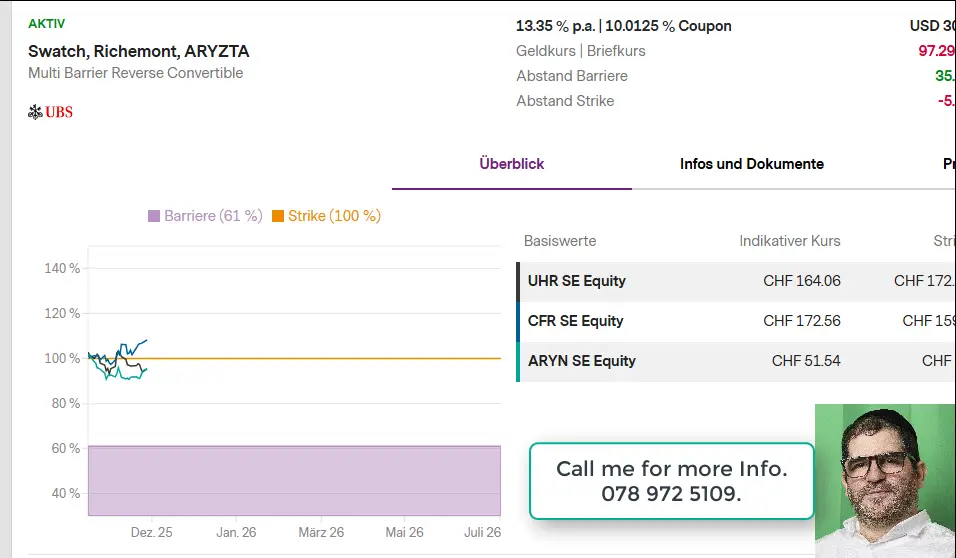Screen dimensions: 956x558
Task: Click the Indikativer Kurs column header
Action: (x=790, y=241)
